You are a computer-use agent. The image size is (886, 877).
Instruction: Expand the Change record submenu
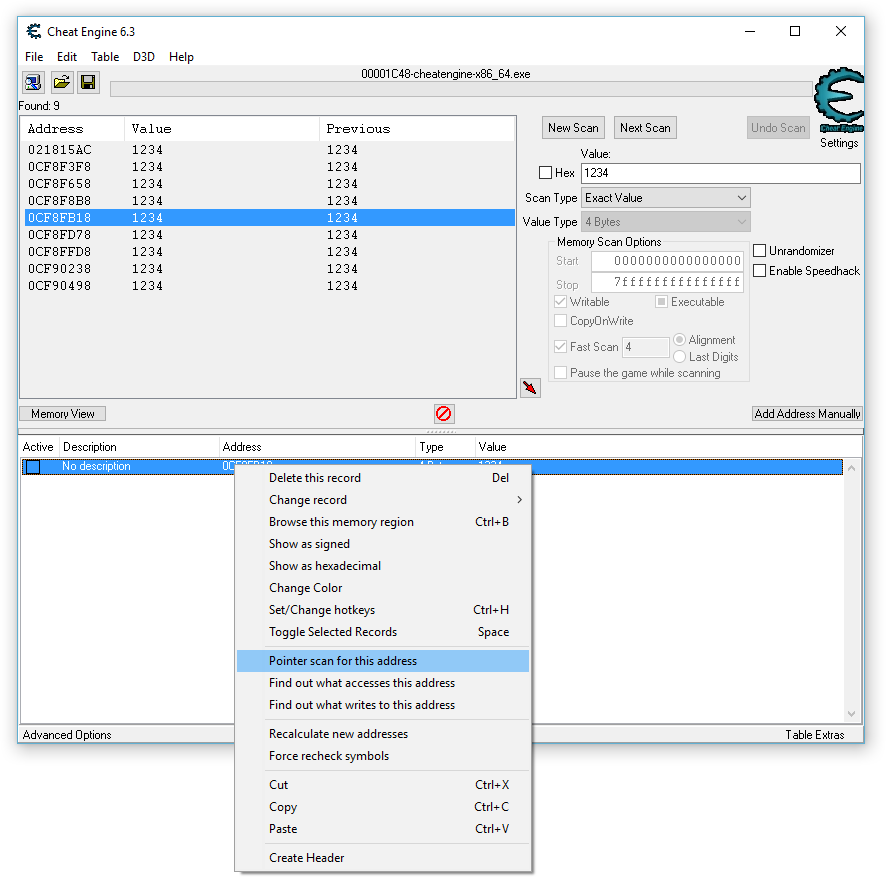383,500
